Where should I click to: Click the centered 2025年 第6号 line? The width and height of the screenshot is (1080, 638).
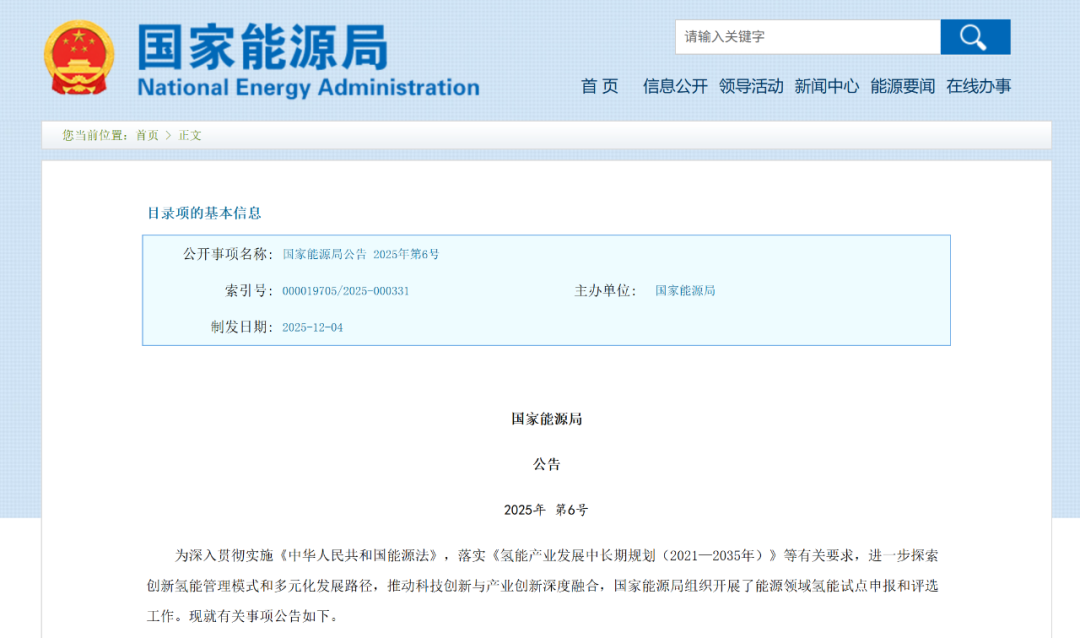[546, 510]
